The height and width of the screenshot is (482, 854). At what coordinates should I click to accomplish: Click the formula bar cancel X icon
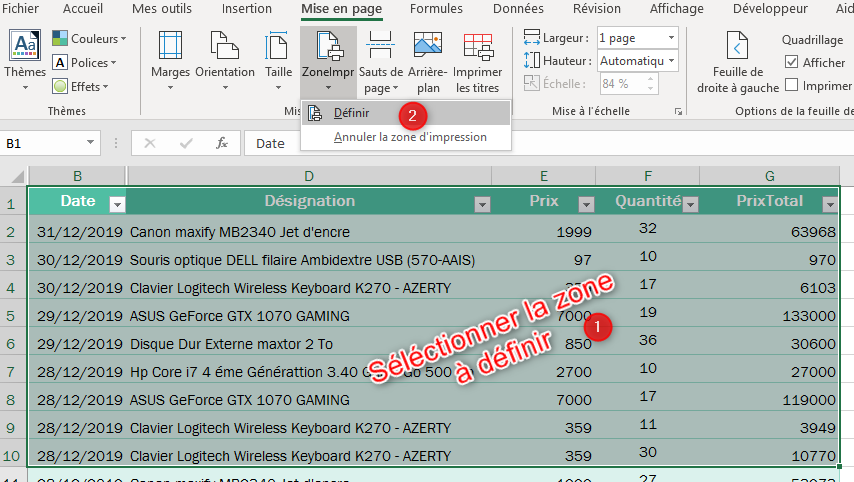point(150,143)
